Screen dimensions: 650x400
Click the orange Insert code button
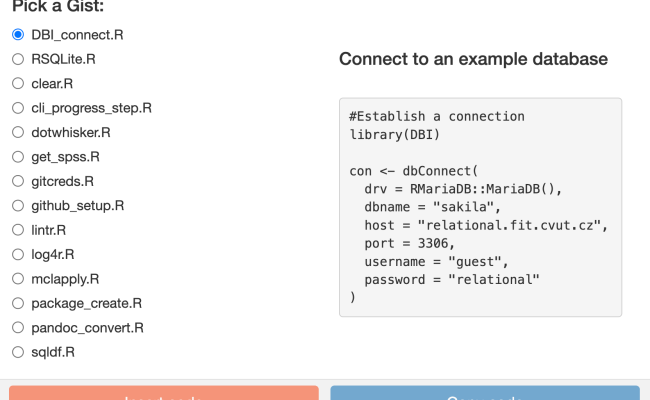164,393
